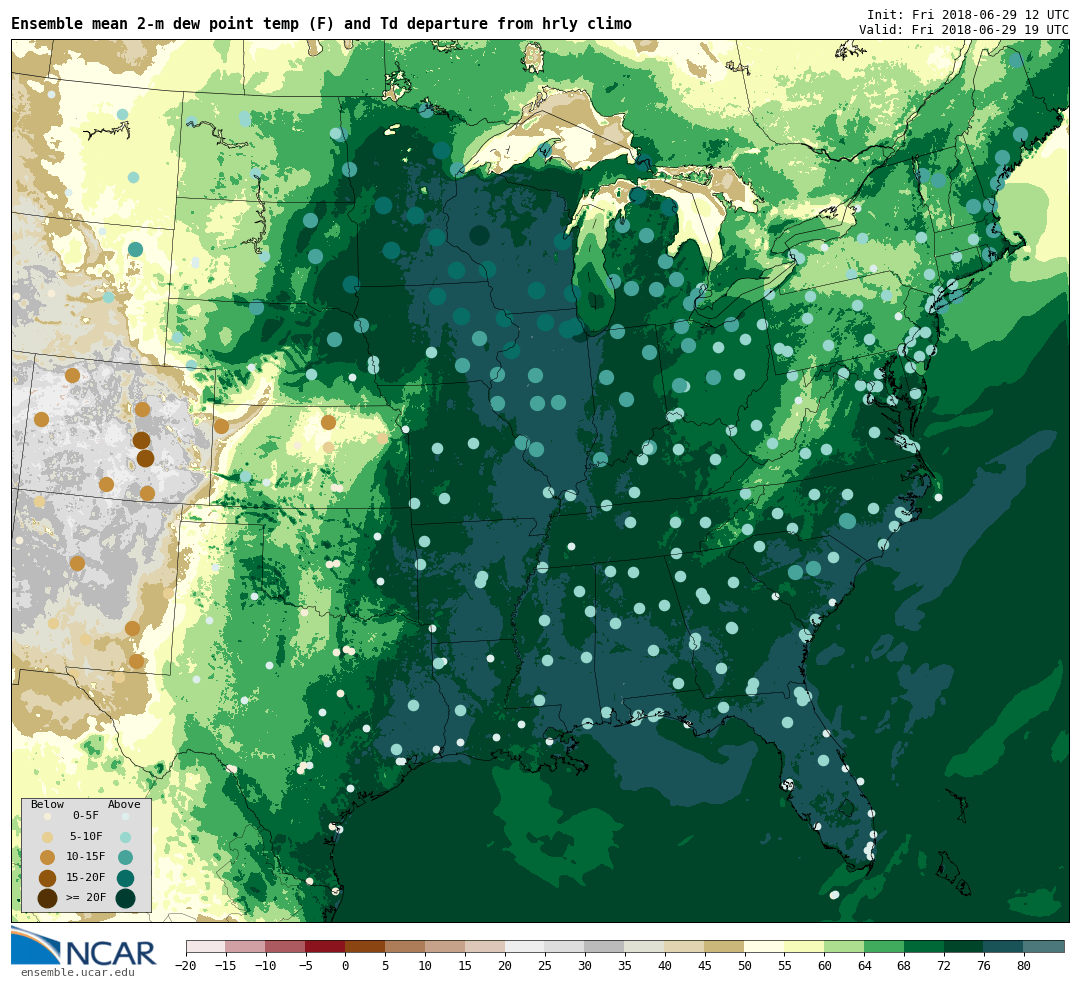Select the gray swatch between 30 and 35
This screenshot has height=985, width=1080.
tap(605, 946)
